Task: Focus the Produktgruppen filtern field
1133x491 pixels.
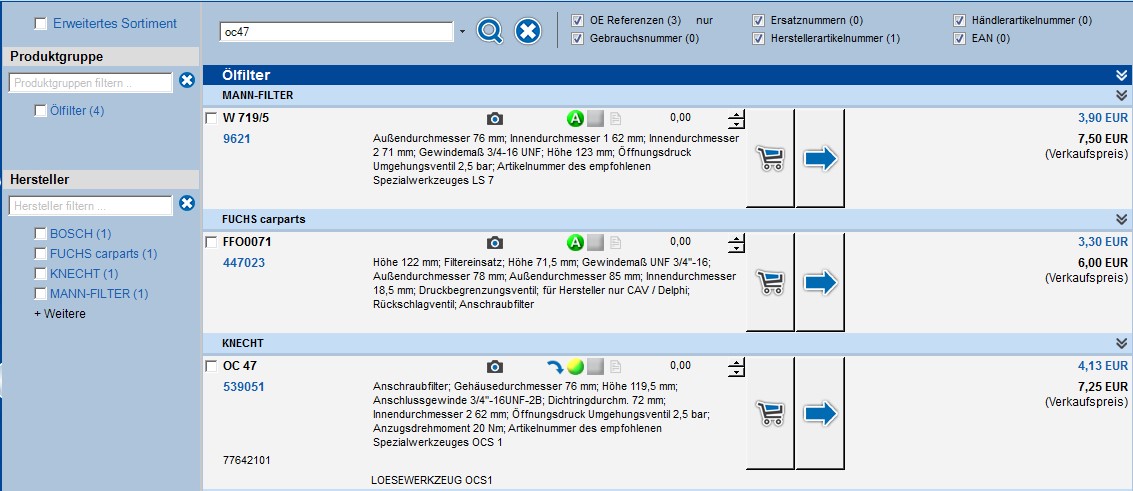Action: pyautogui.click(x=90, y=83)
